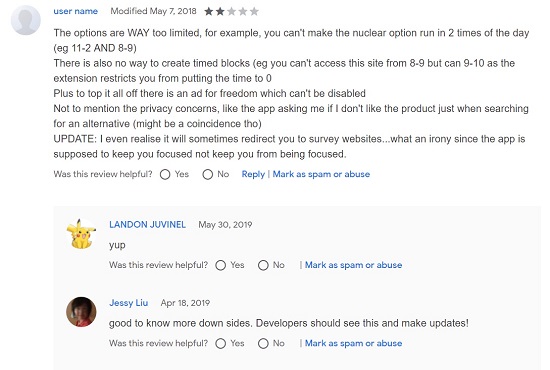The width and height of the screenshot is (550, 370).
Task: Click the fifth empty rating star
Action: (254, 12)
